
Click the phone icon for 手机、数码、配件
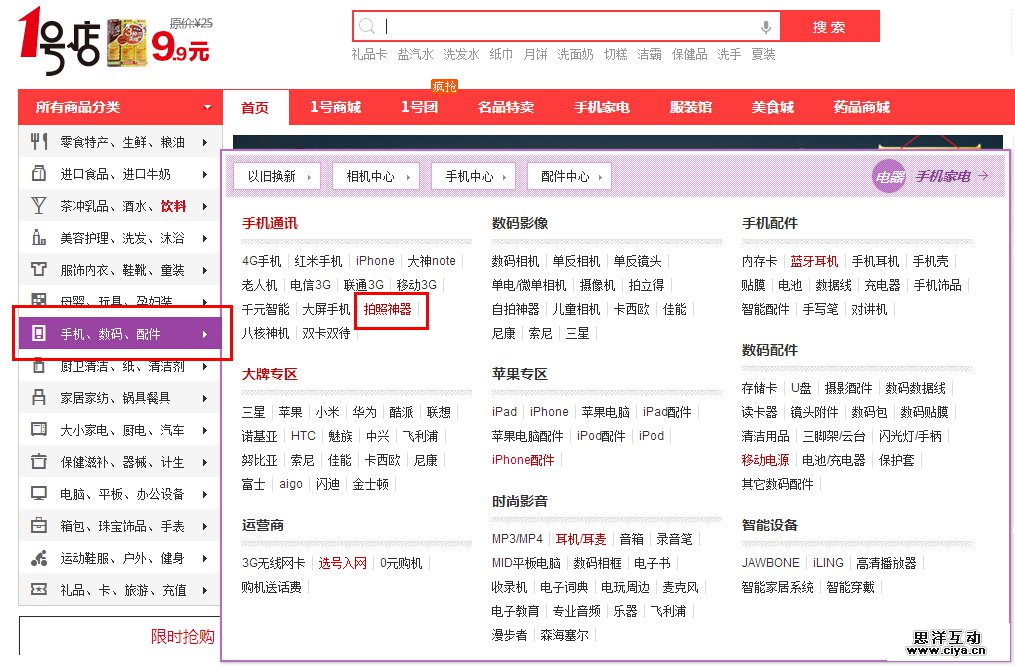tap(39, 333)
